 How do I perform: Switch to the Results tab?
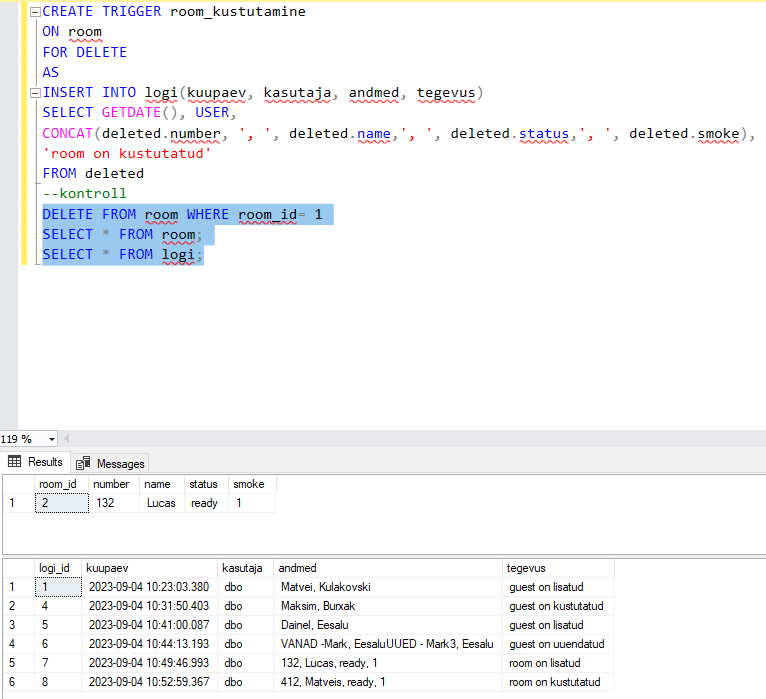pyautogui.click(x=36, y=462)
